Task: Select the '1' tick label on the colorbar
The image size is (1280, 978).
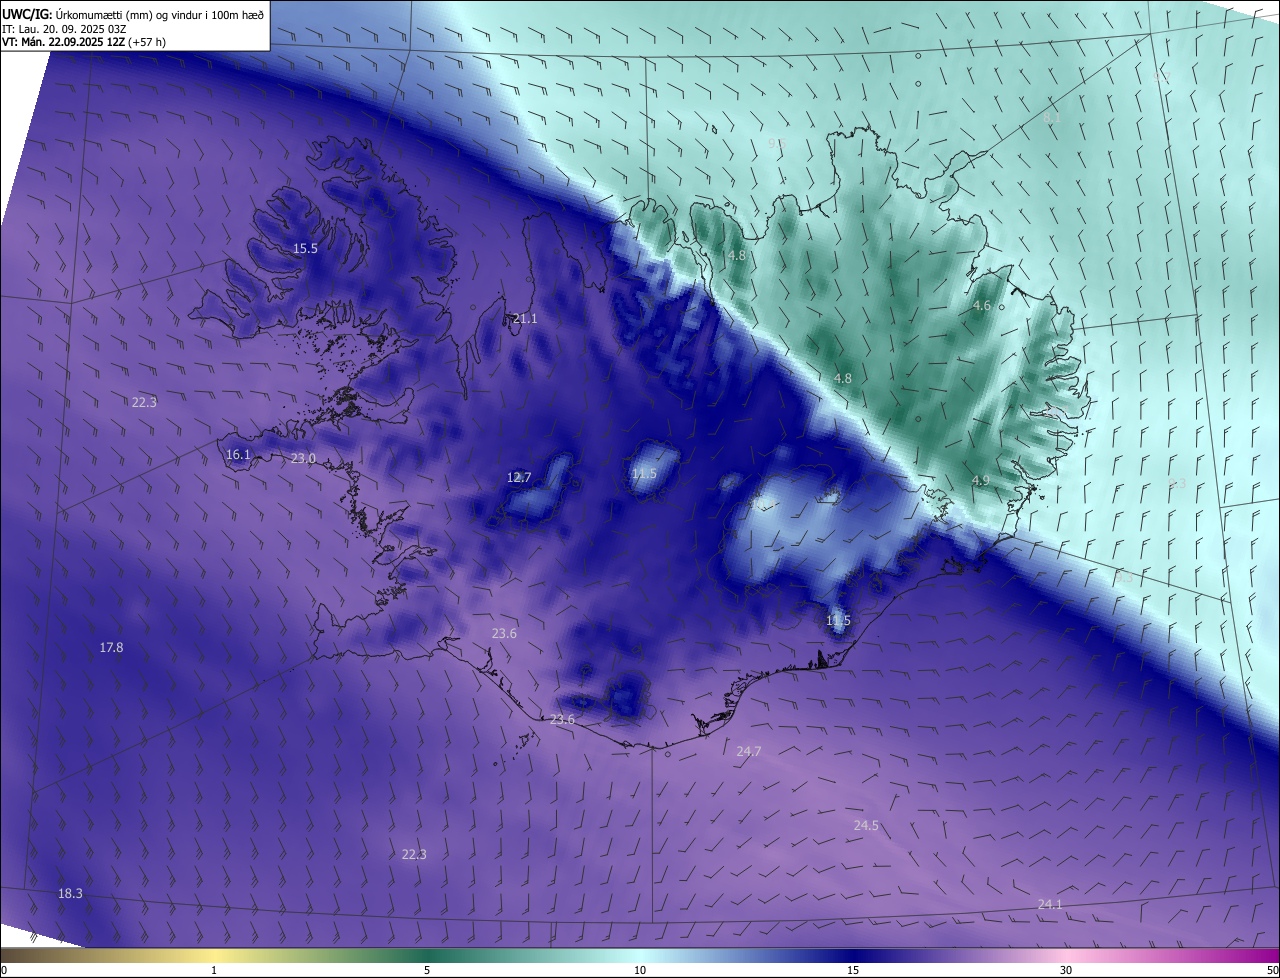Action: 214,970
